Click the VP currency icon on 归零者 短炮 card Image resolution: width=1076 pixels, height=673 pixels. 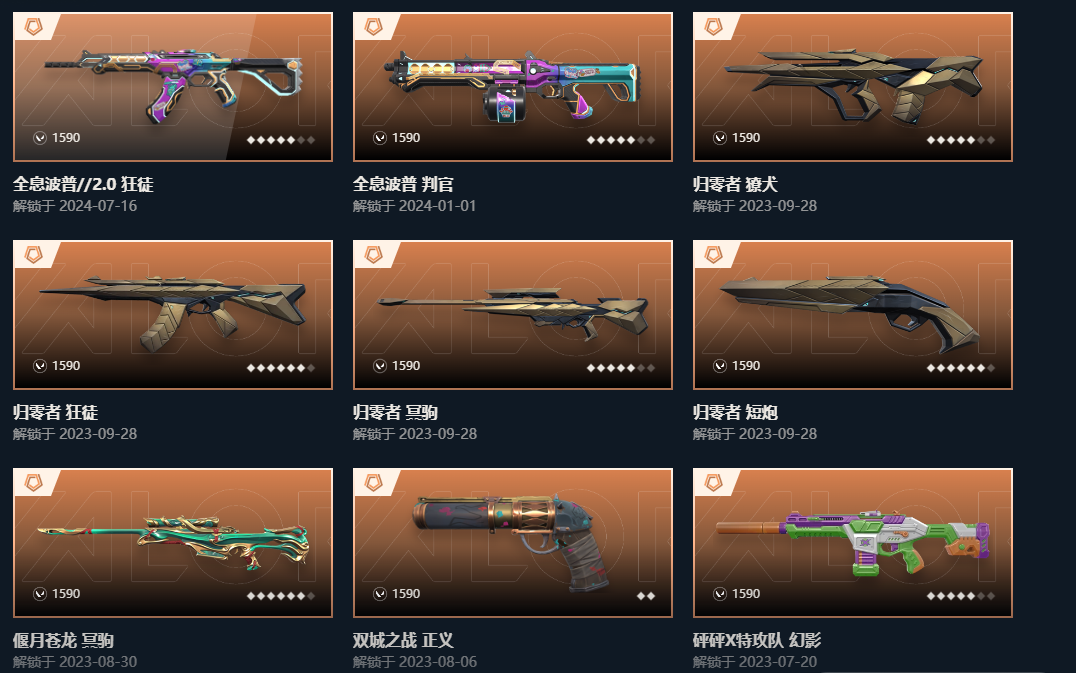(720, 366)
